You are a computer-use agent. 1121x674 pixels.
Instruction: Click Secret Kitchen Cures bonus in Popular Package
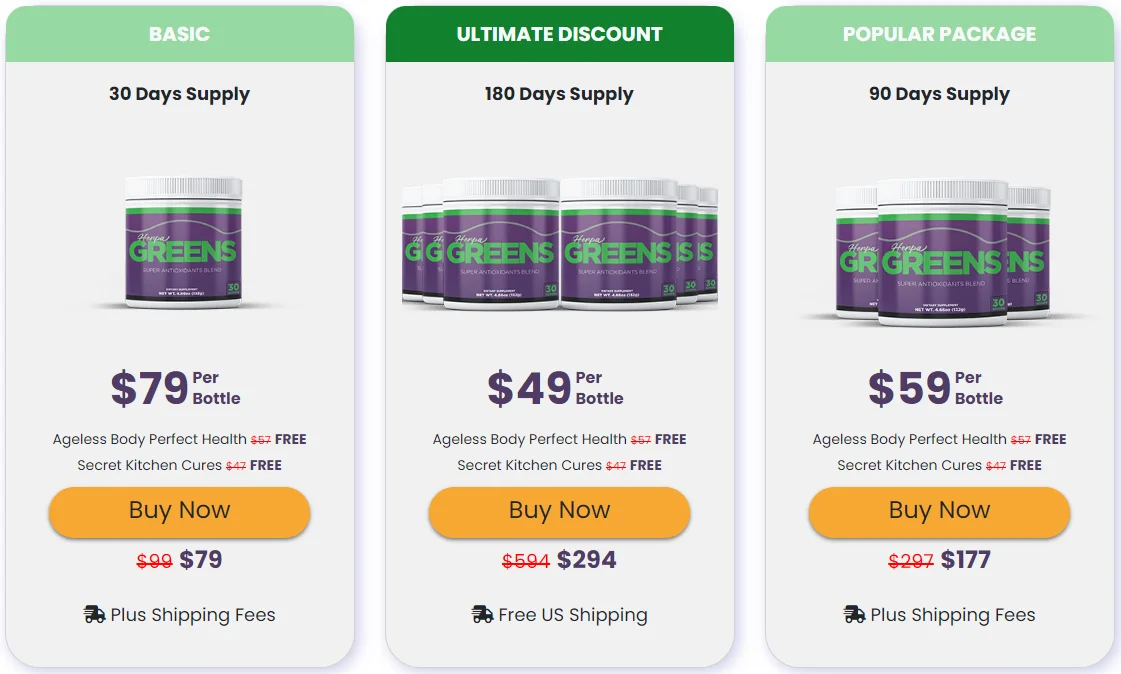click(x=910, y=465)
